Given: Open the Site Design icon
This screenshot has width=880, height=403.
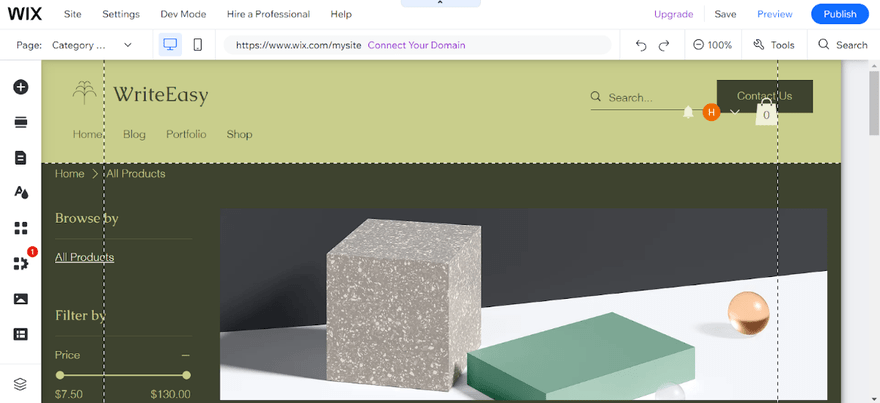Looking at the screenshot, I should [21, 193].
